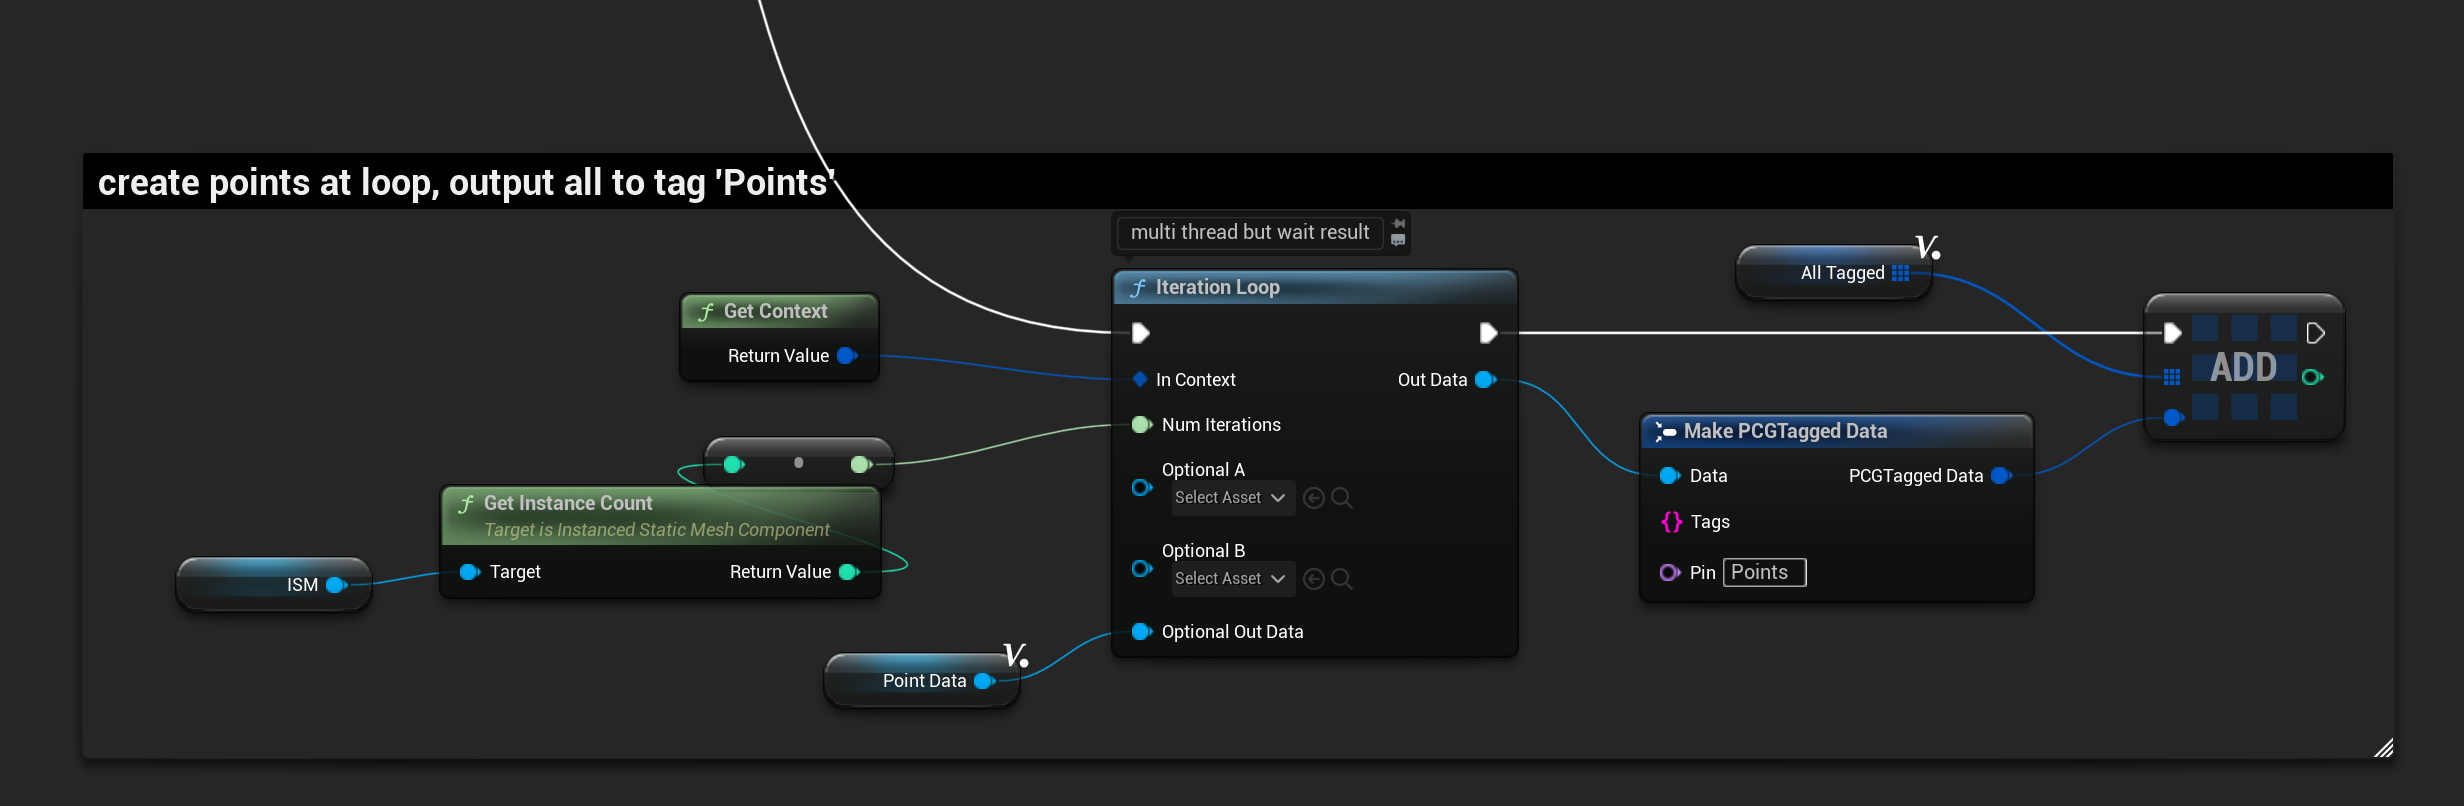Click the ADD node's output execution pin
2464x806 pixels.
[2315, 333]
